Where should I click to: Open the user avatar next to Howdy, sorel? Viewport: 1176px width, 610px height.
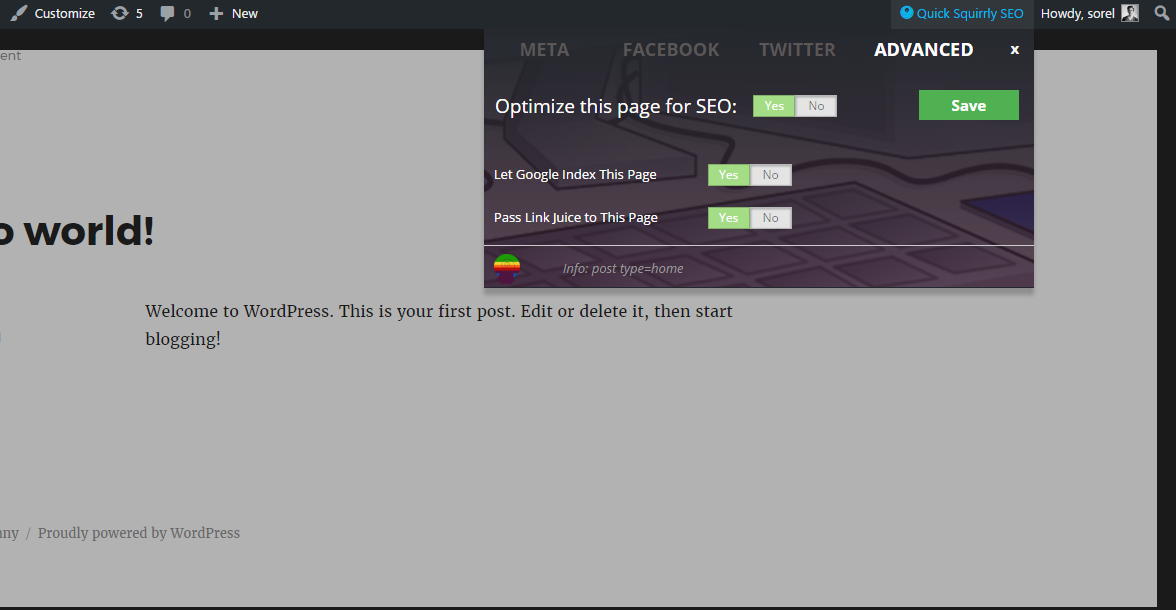(x=1130, y=13)
